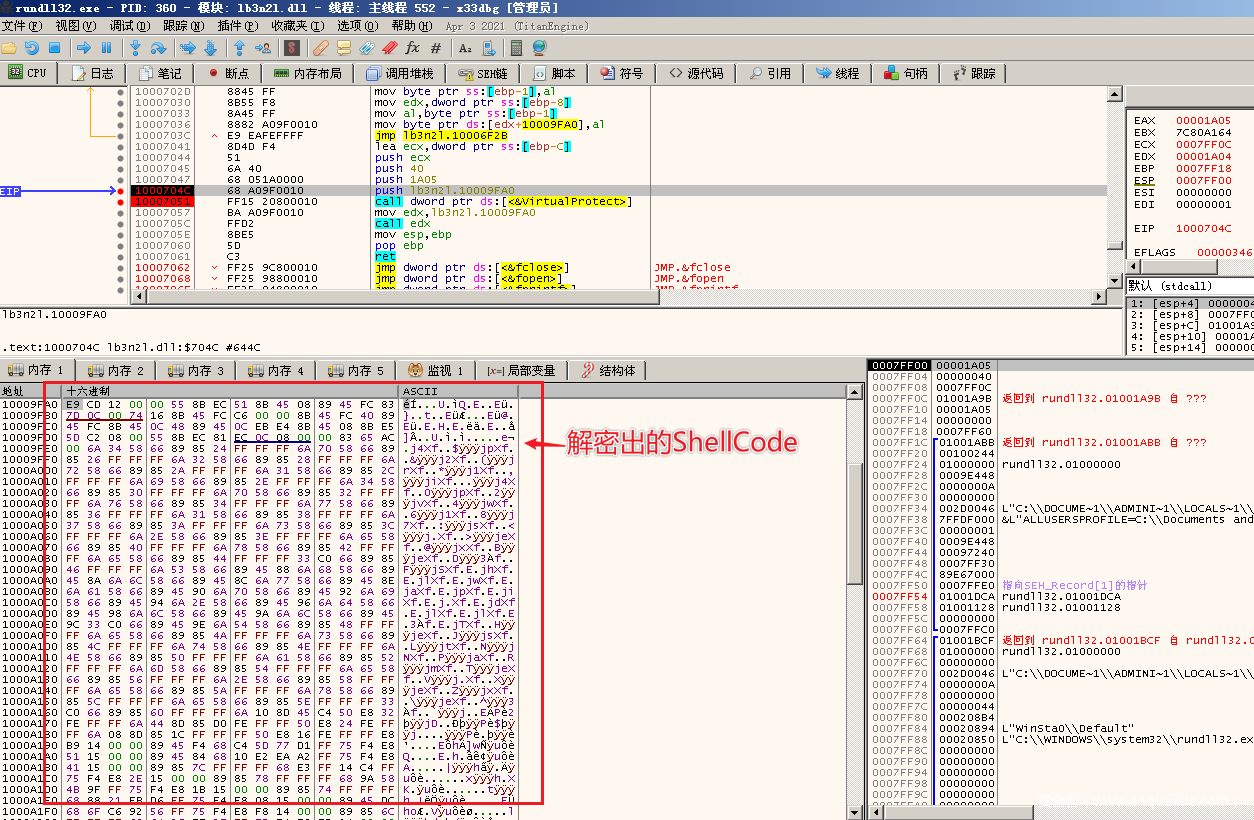The width and height of the screenshot is (1254, 820).
Task: Switch to the 调用堆栈 call stack tab
Action: coord(400,73)
